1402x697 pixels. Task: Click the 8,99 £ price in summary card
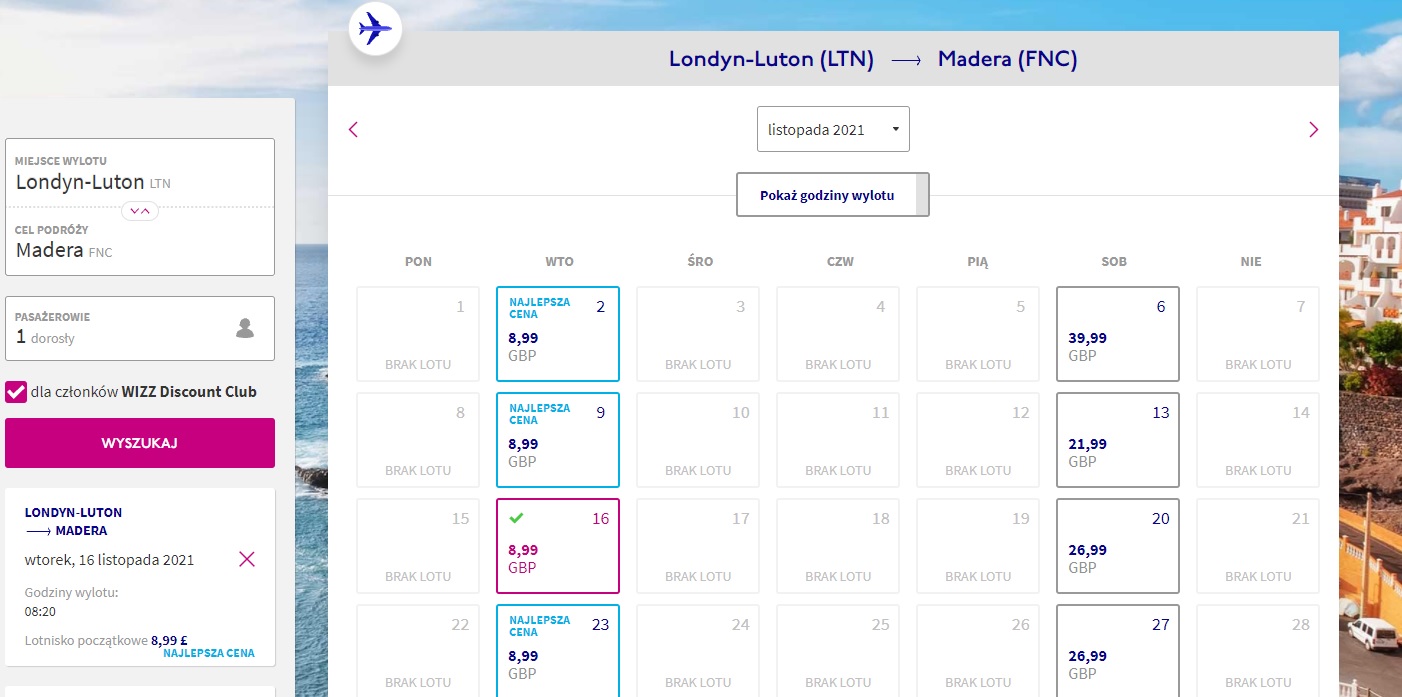[x=170, y=640]
